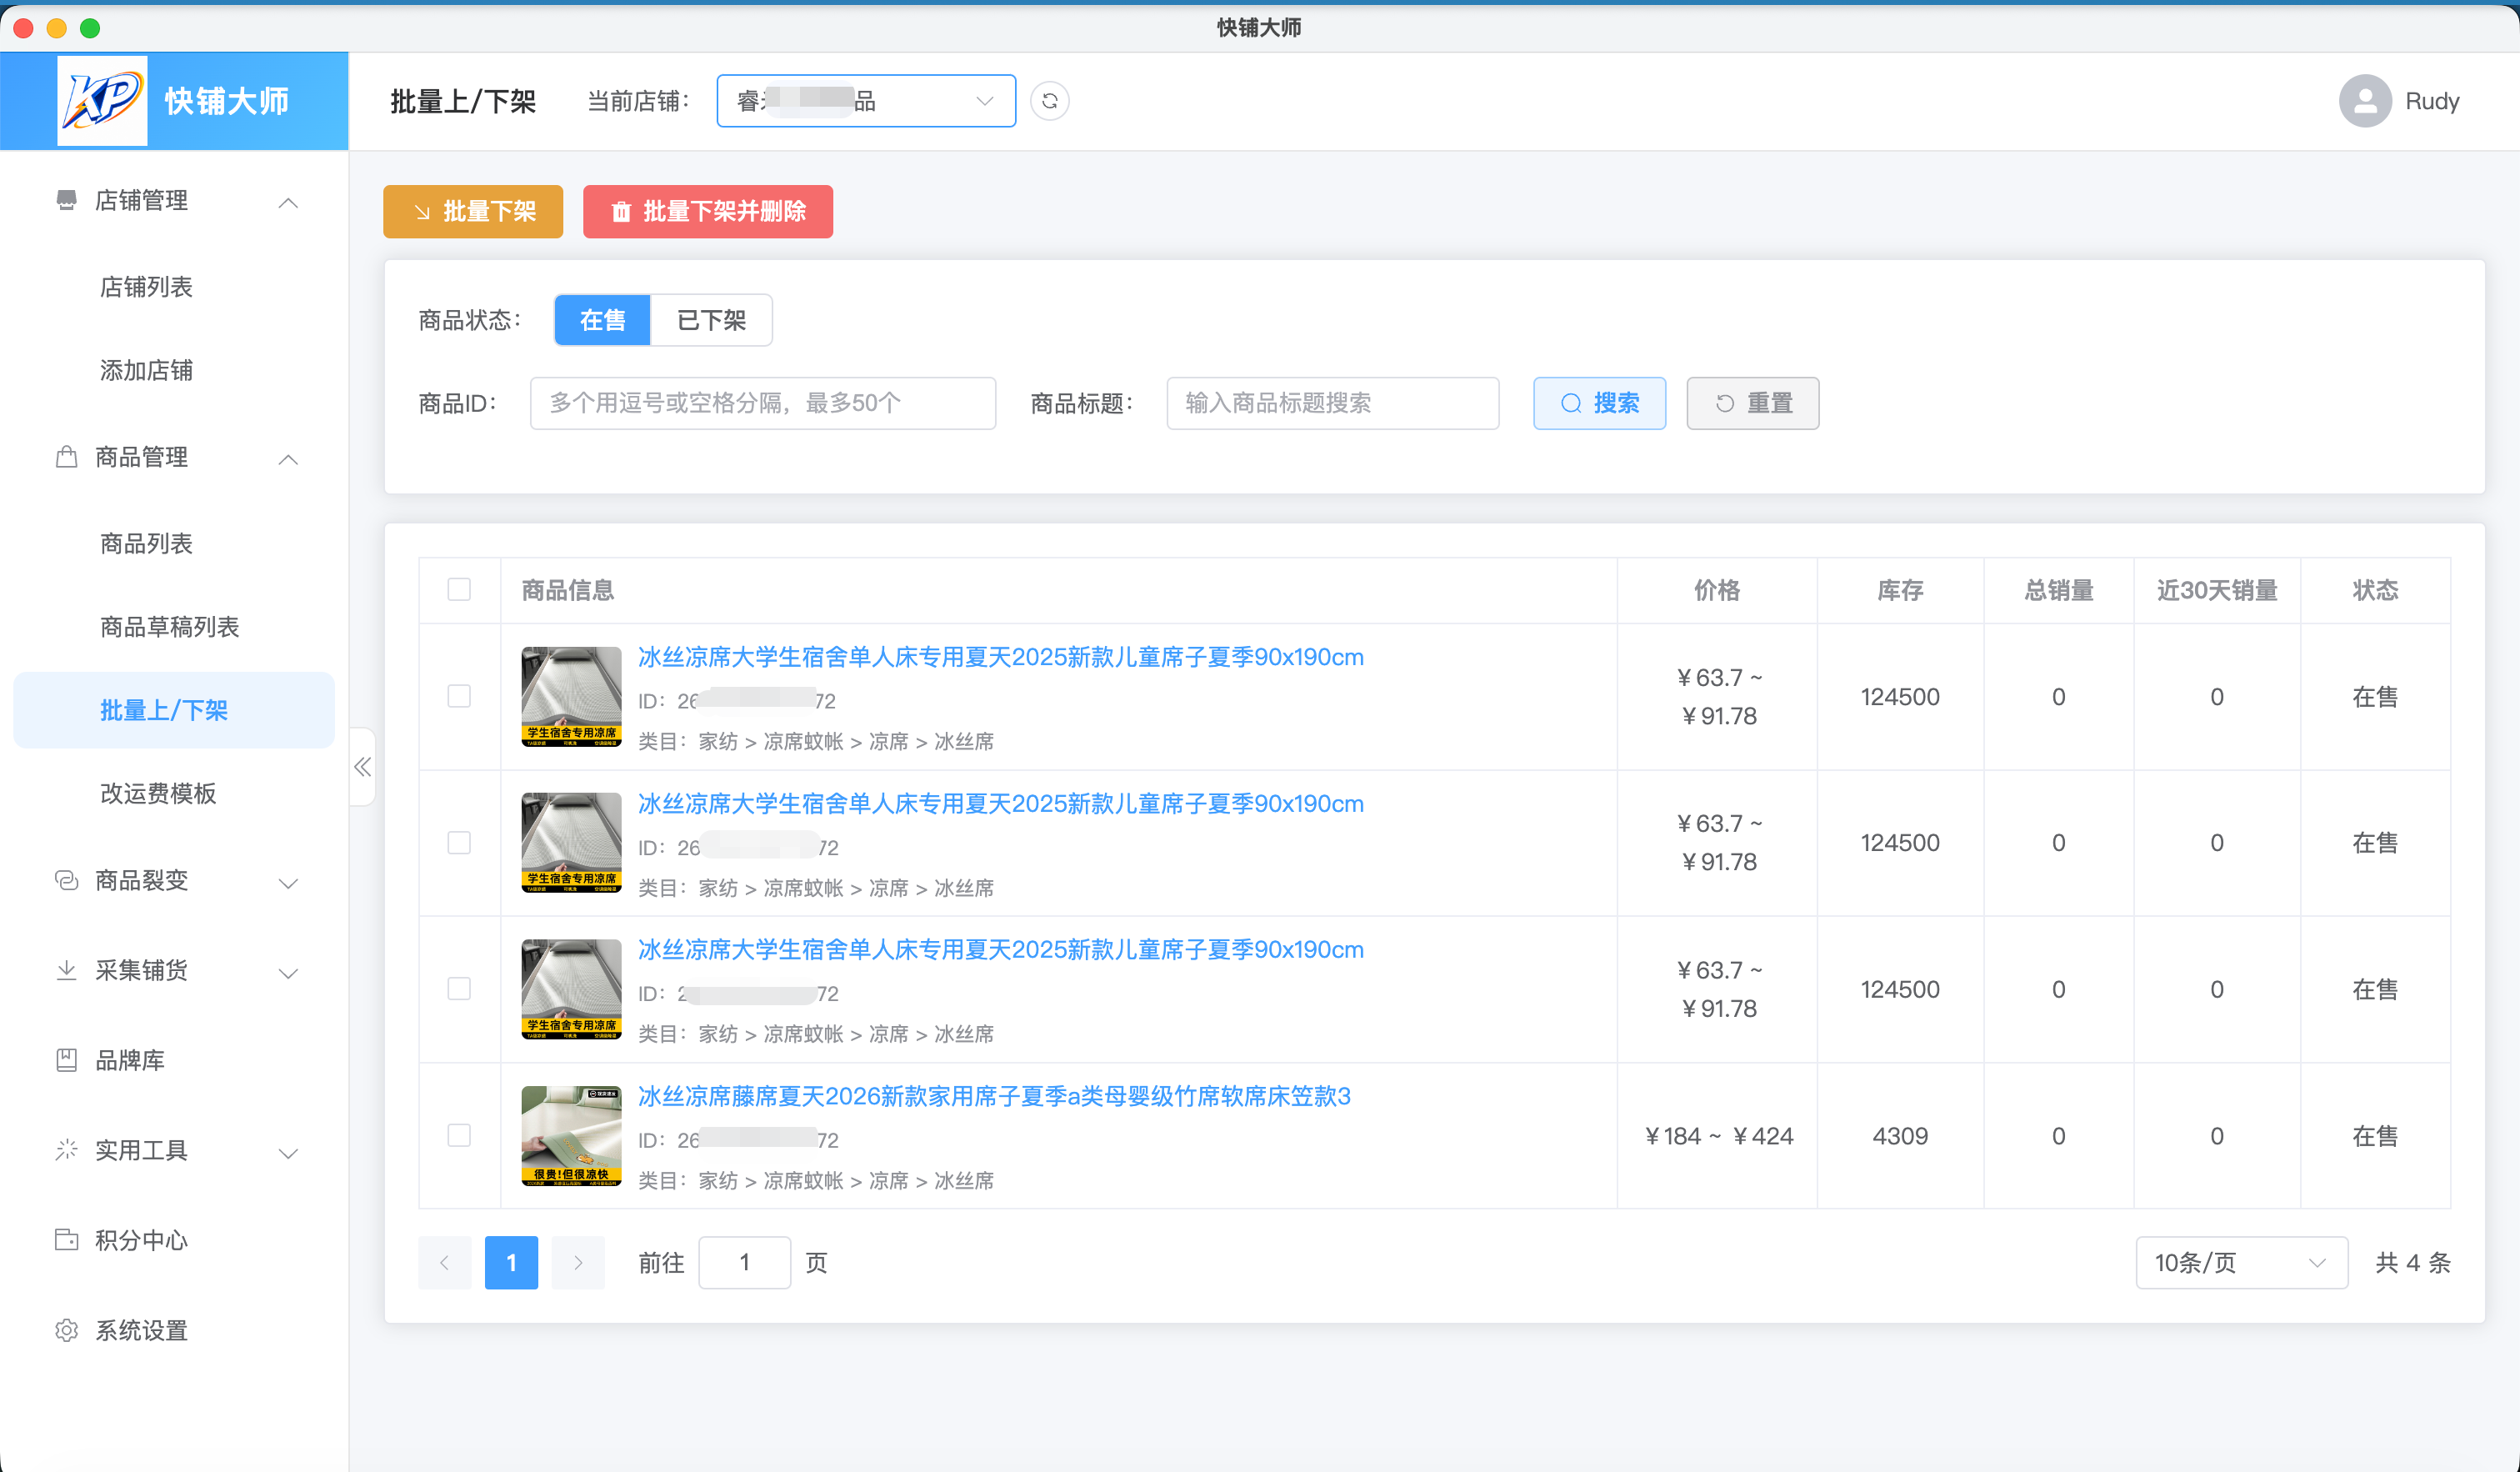2520x1472 pixels.
Task: Click the magnifier icon in 搜索 button
Action: click(x=1571, y=403)
